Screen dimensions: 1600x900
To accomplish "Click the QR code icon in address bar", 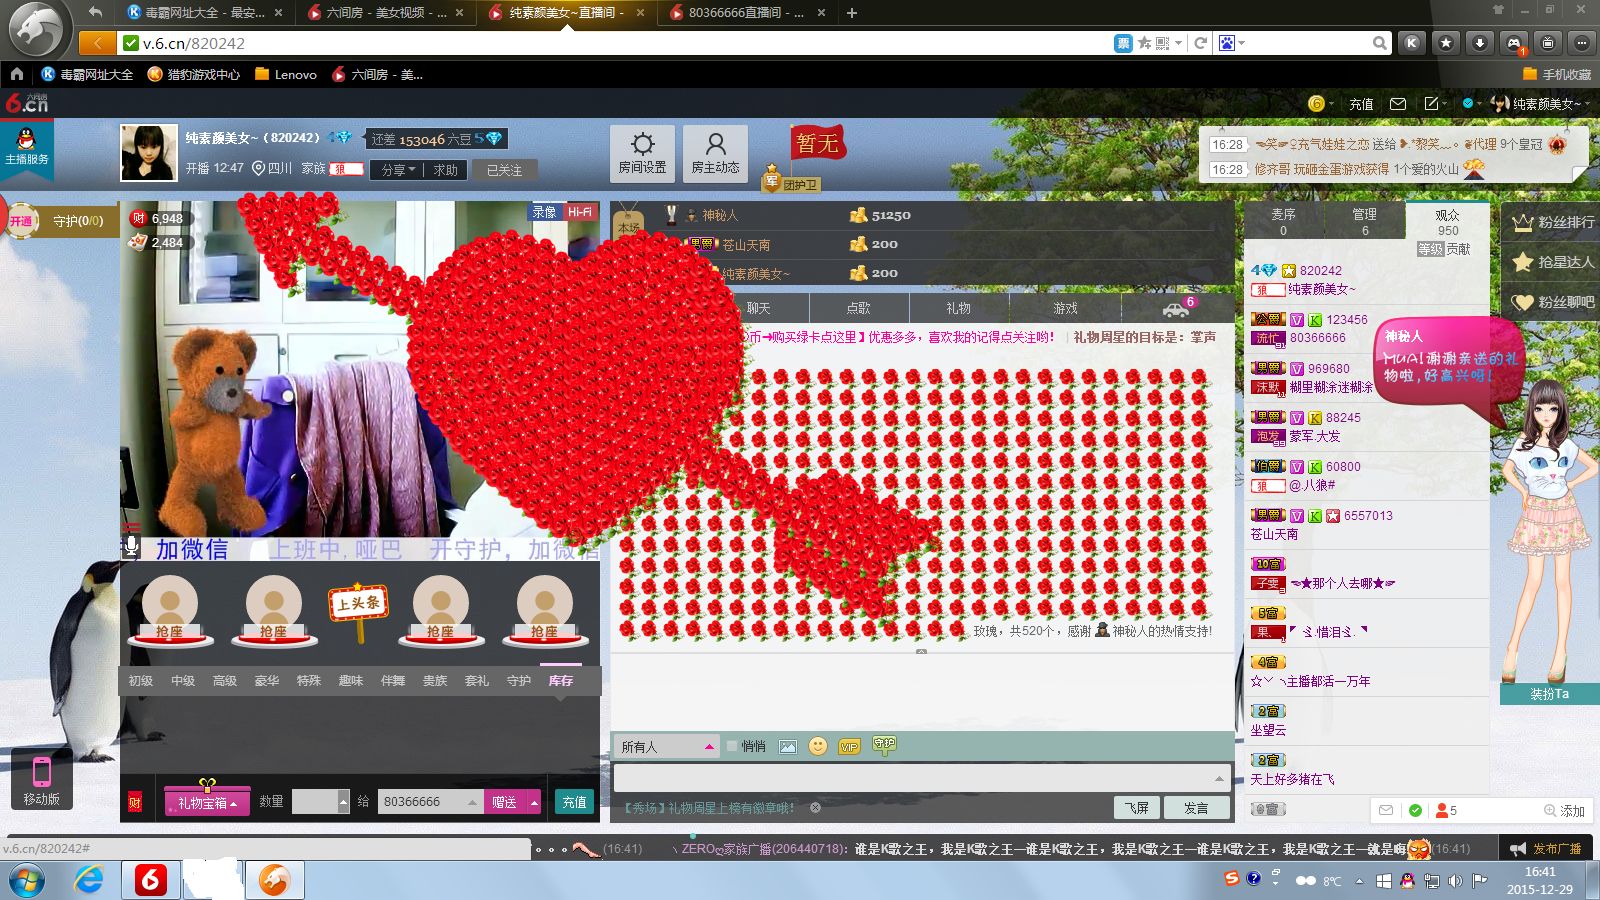I will (x=1162, y=43).
